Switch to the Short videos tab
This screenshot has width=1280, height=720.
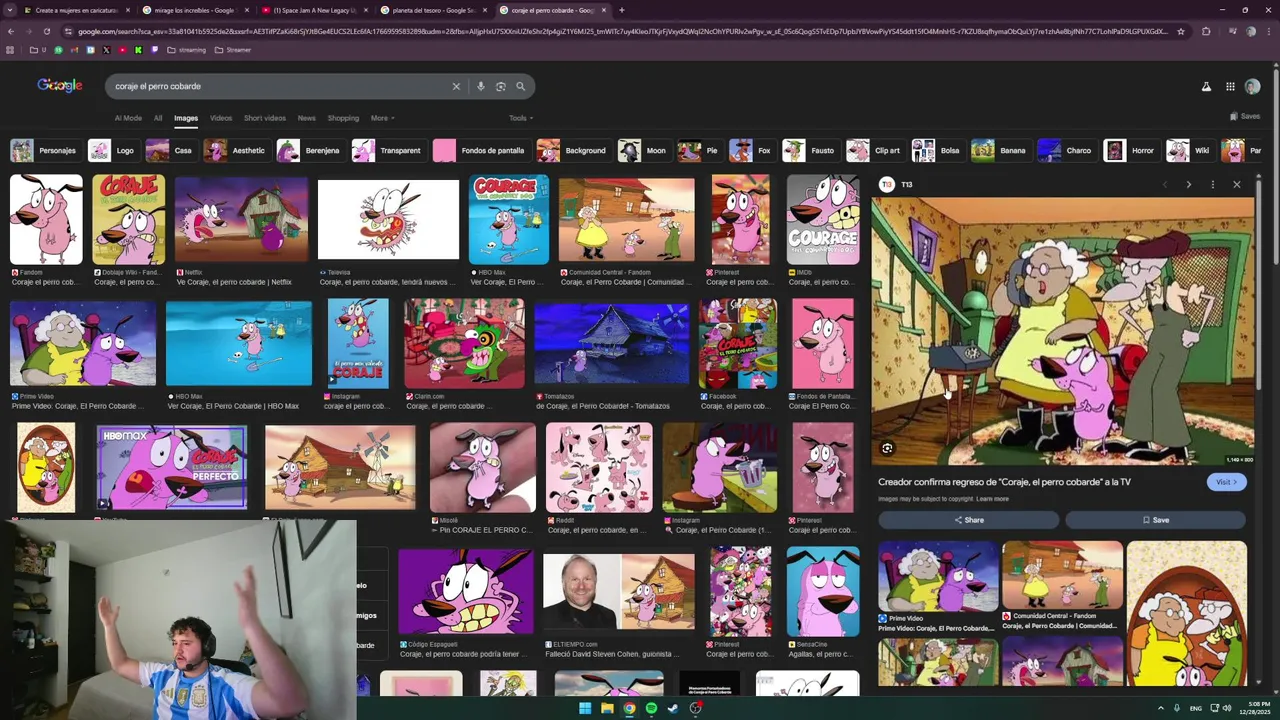click(x=265, y=118)
